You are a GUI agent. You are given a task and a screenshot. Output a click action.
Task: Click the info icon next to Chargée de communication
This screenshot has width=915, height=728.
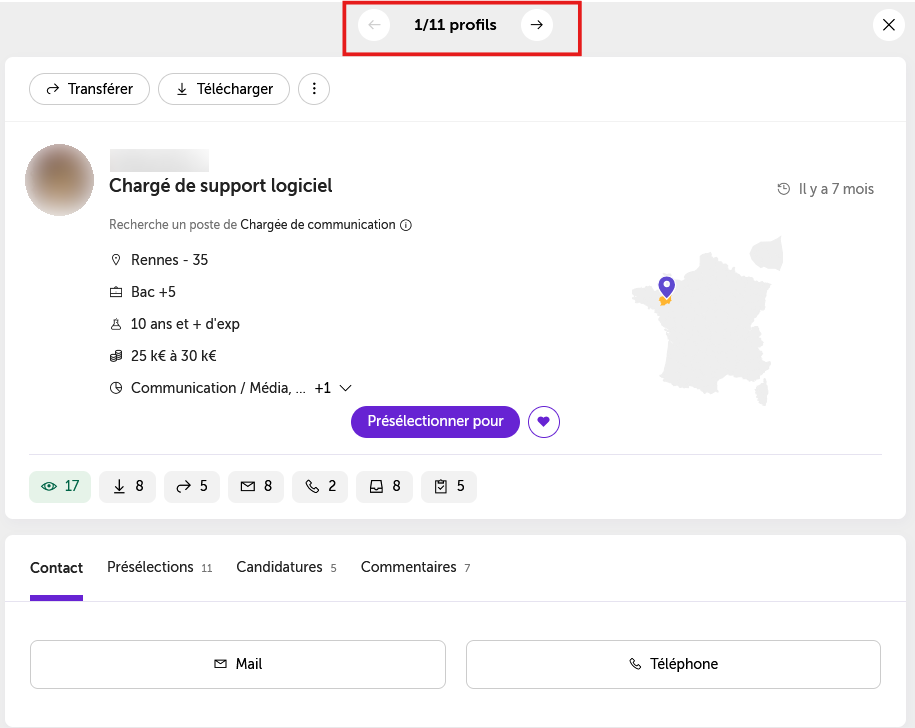coord(406,225)
